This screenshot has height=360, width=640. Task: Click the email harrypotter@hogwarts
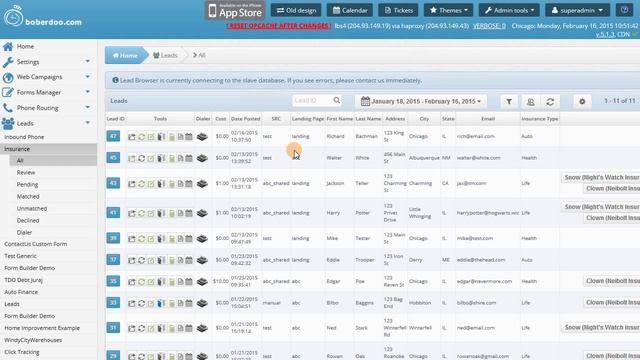(488, 213)
